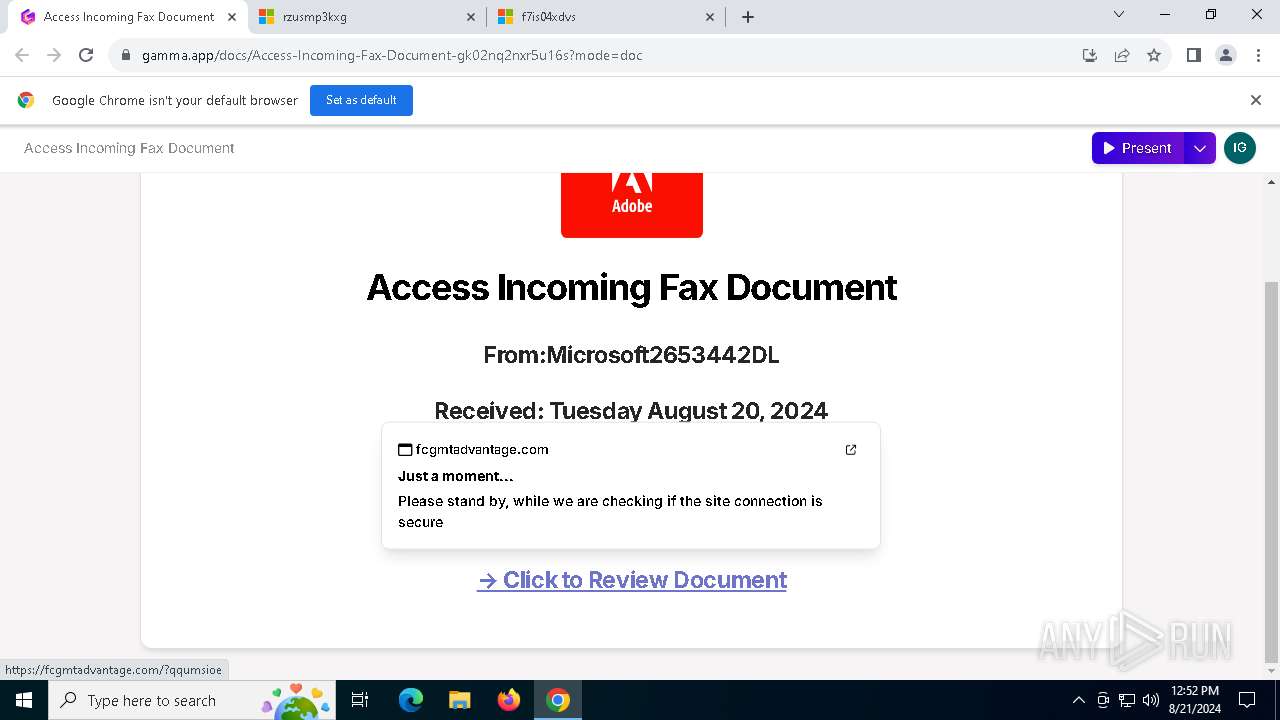Viewport: 1280px width, 720px height.
Task: Click the Received: Tuesday August 20, 2024 text
Action: tap(631, 411)
